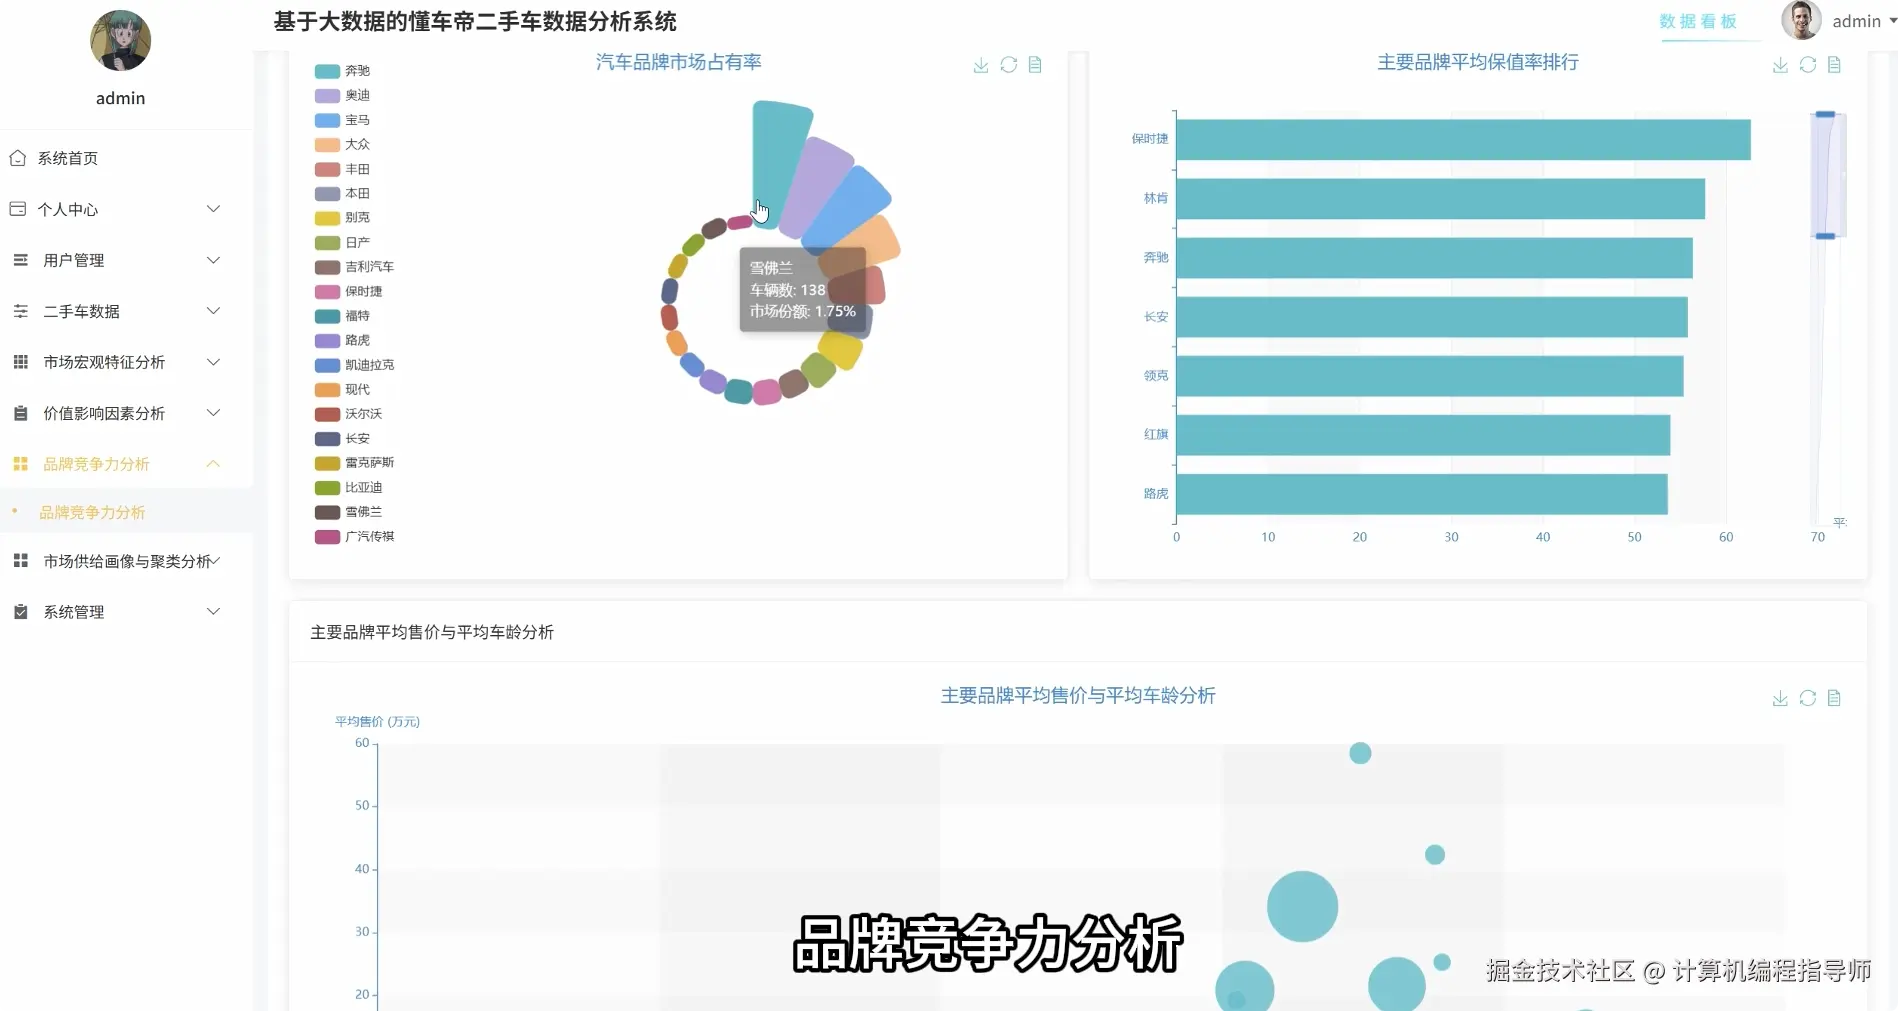This screenshot has height=1011, width=1898.
Task: Click the 用户管理 sidebar icon
Action: (x=20, y=260)
